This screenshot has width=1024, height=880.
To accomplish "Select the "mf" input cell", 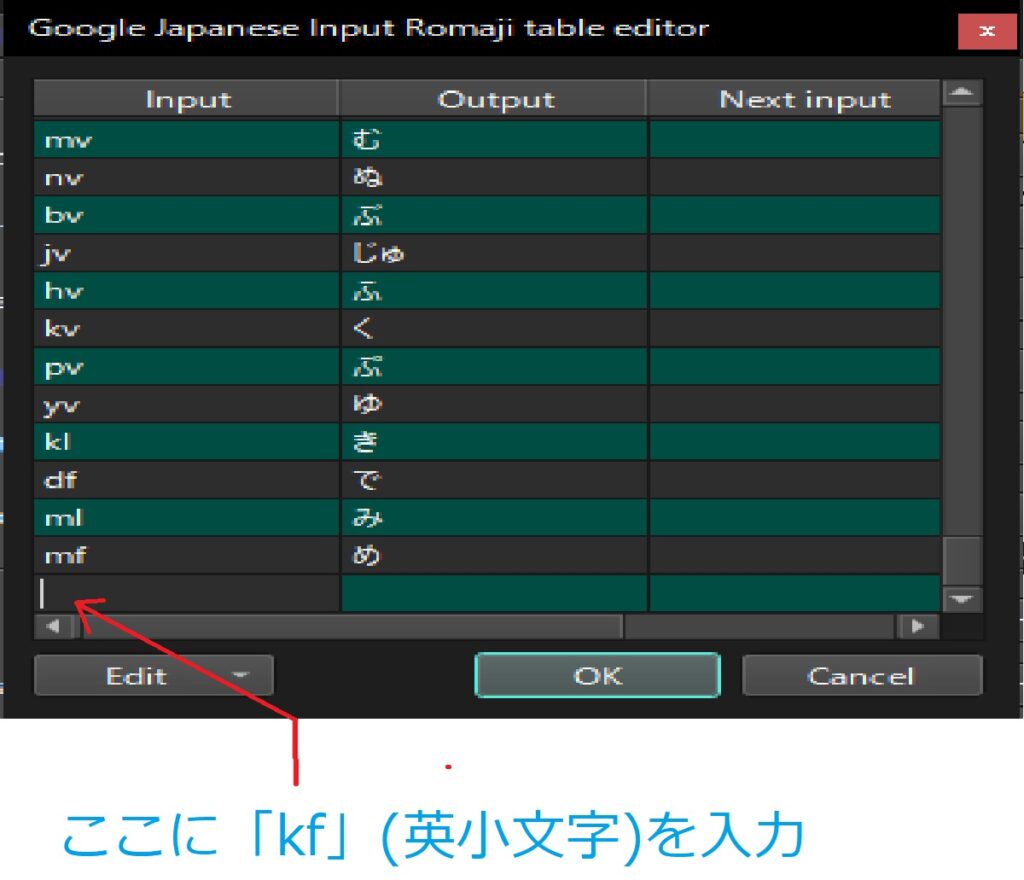I will 187,556.
